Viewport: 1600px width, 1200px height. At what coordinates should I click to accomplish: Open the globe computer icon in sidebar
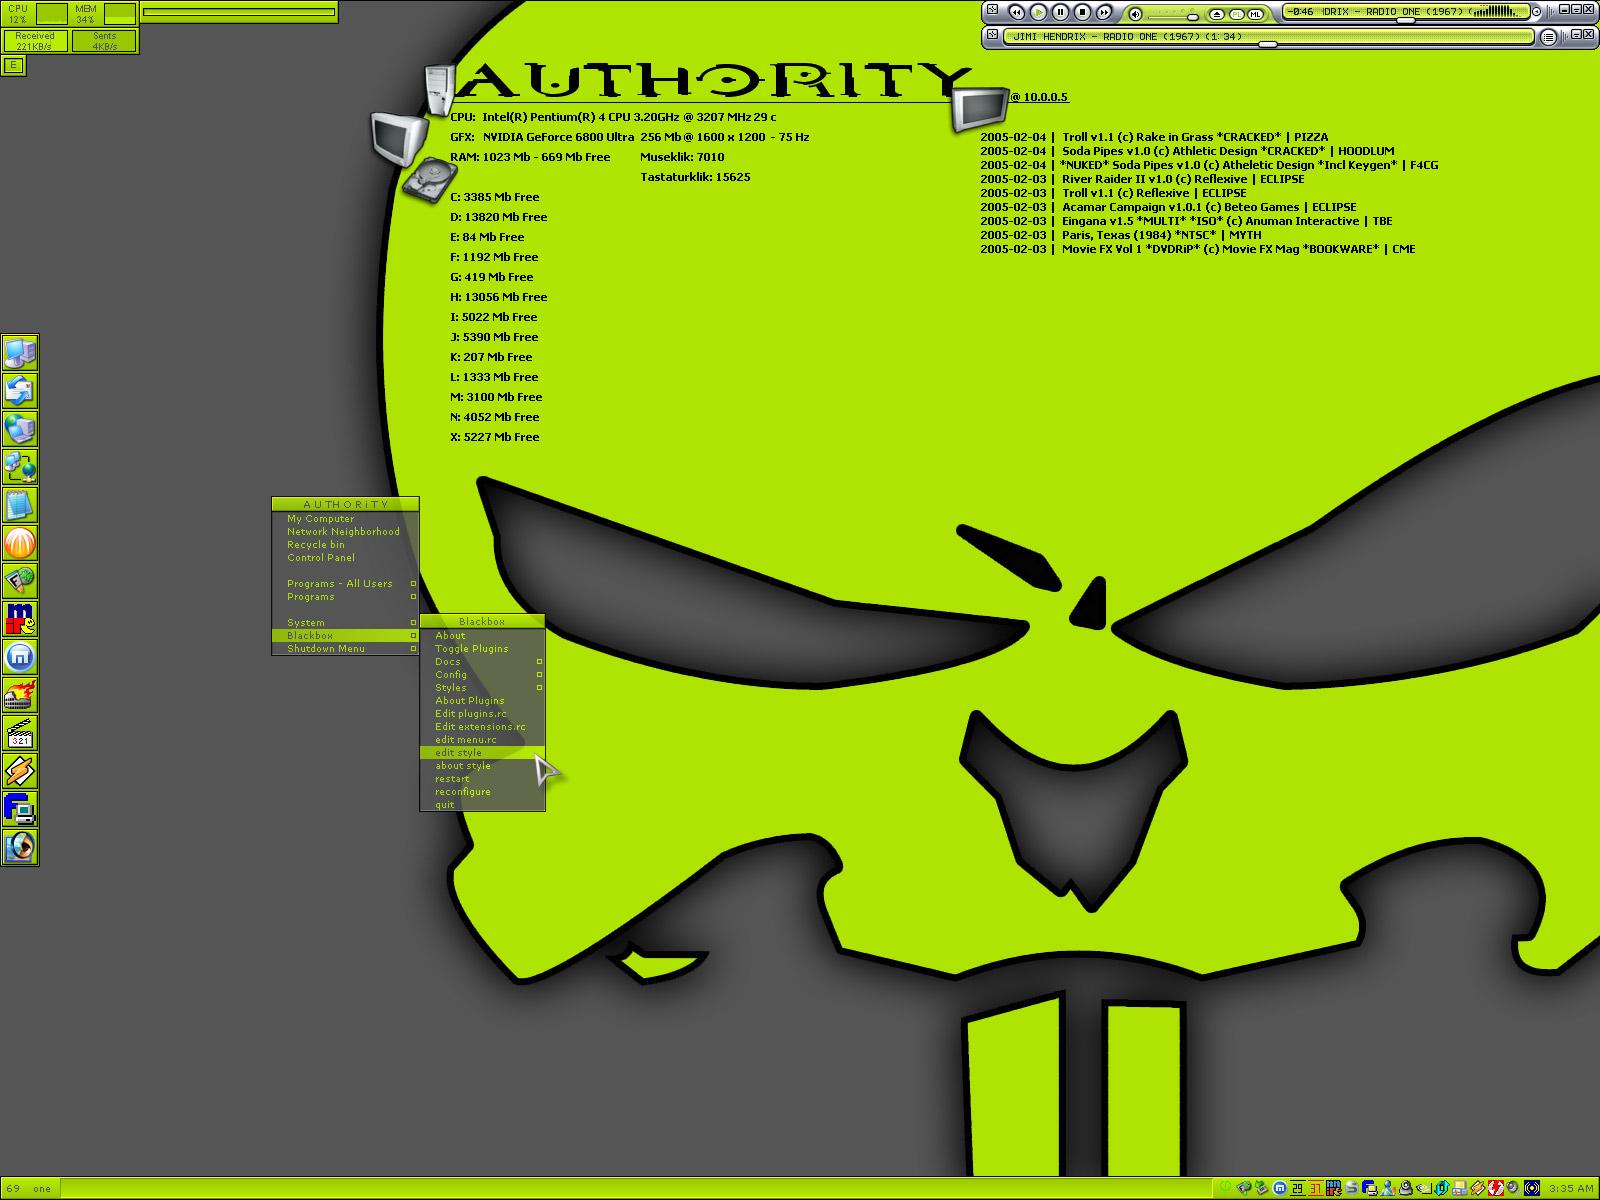click(20, 428)
